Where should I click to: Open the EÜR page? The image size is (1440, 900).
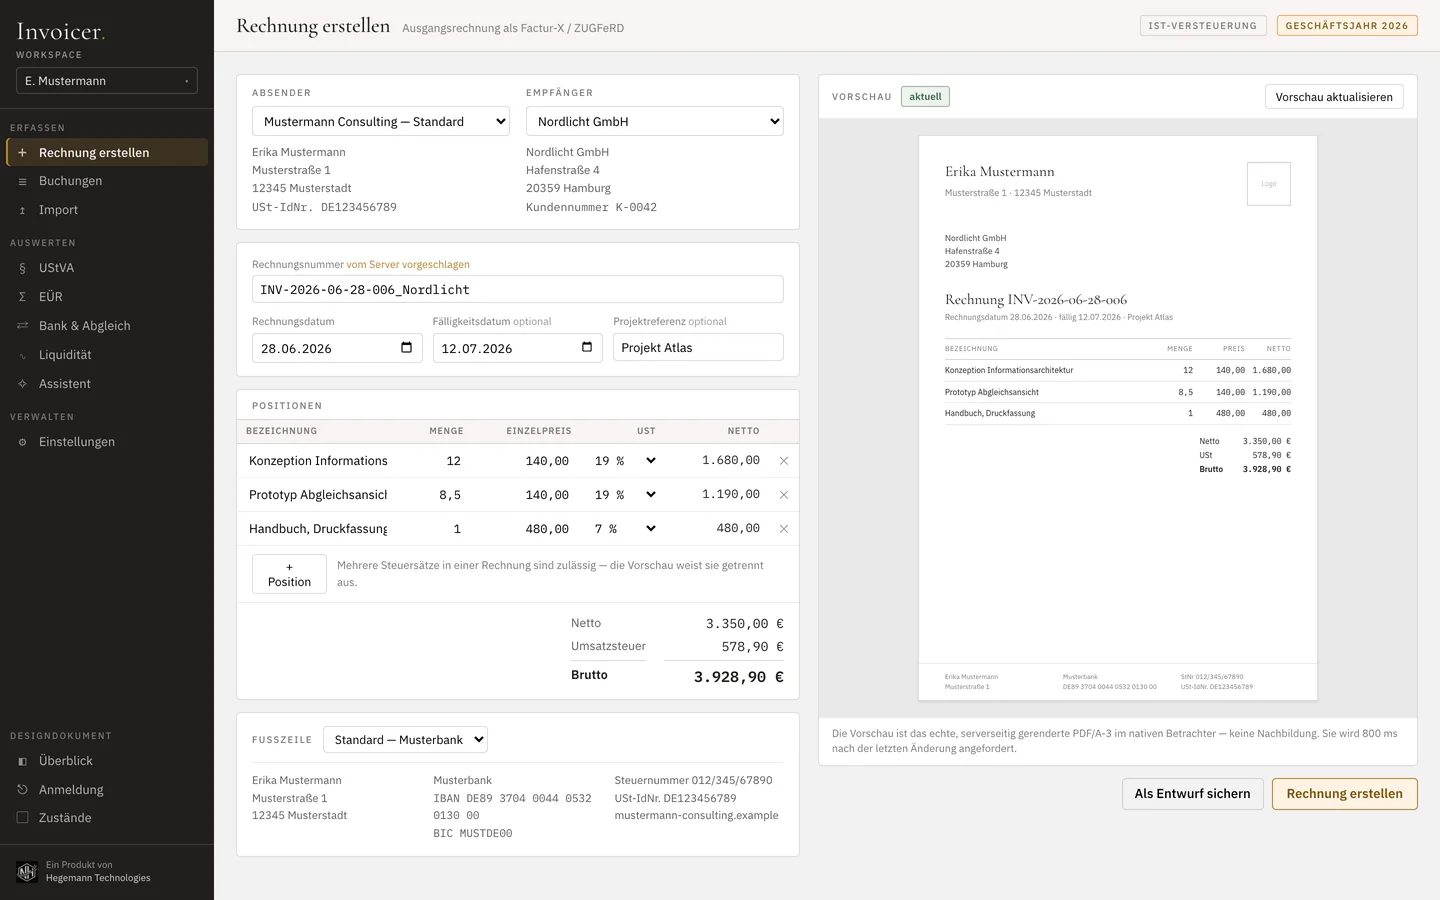pos(107,297)
